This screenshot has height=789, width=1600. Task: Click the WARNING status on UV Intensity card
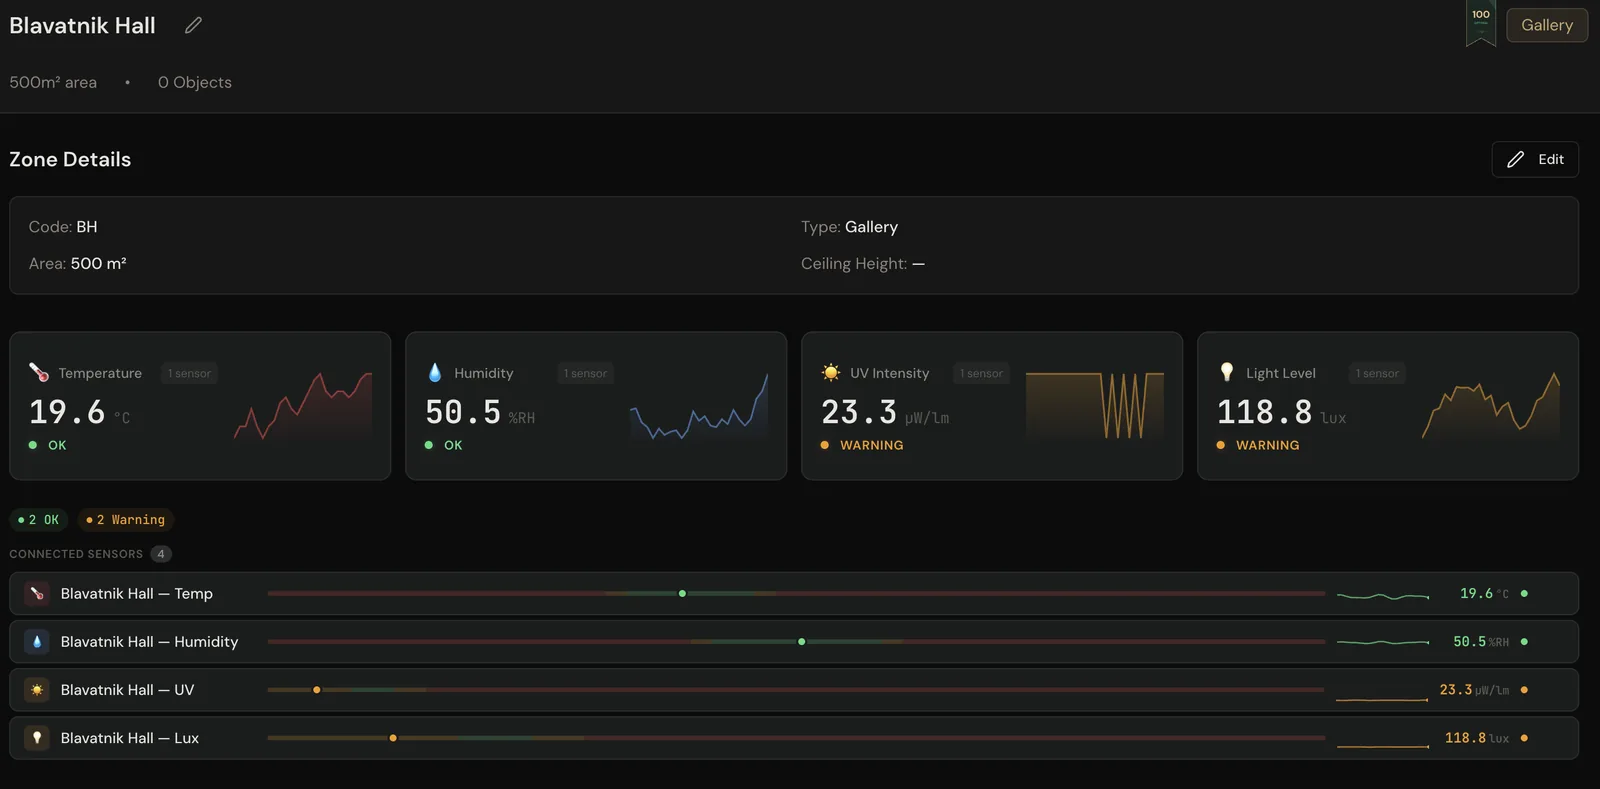(x=862, y=445)
